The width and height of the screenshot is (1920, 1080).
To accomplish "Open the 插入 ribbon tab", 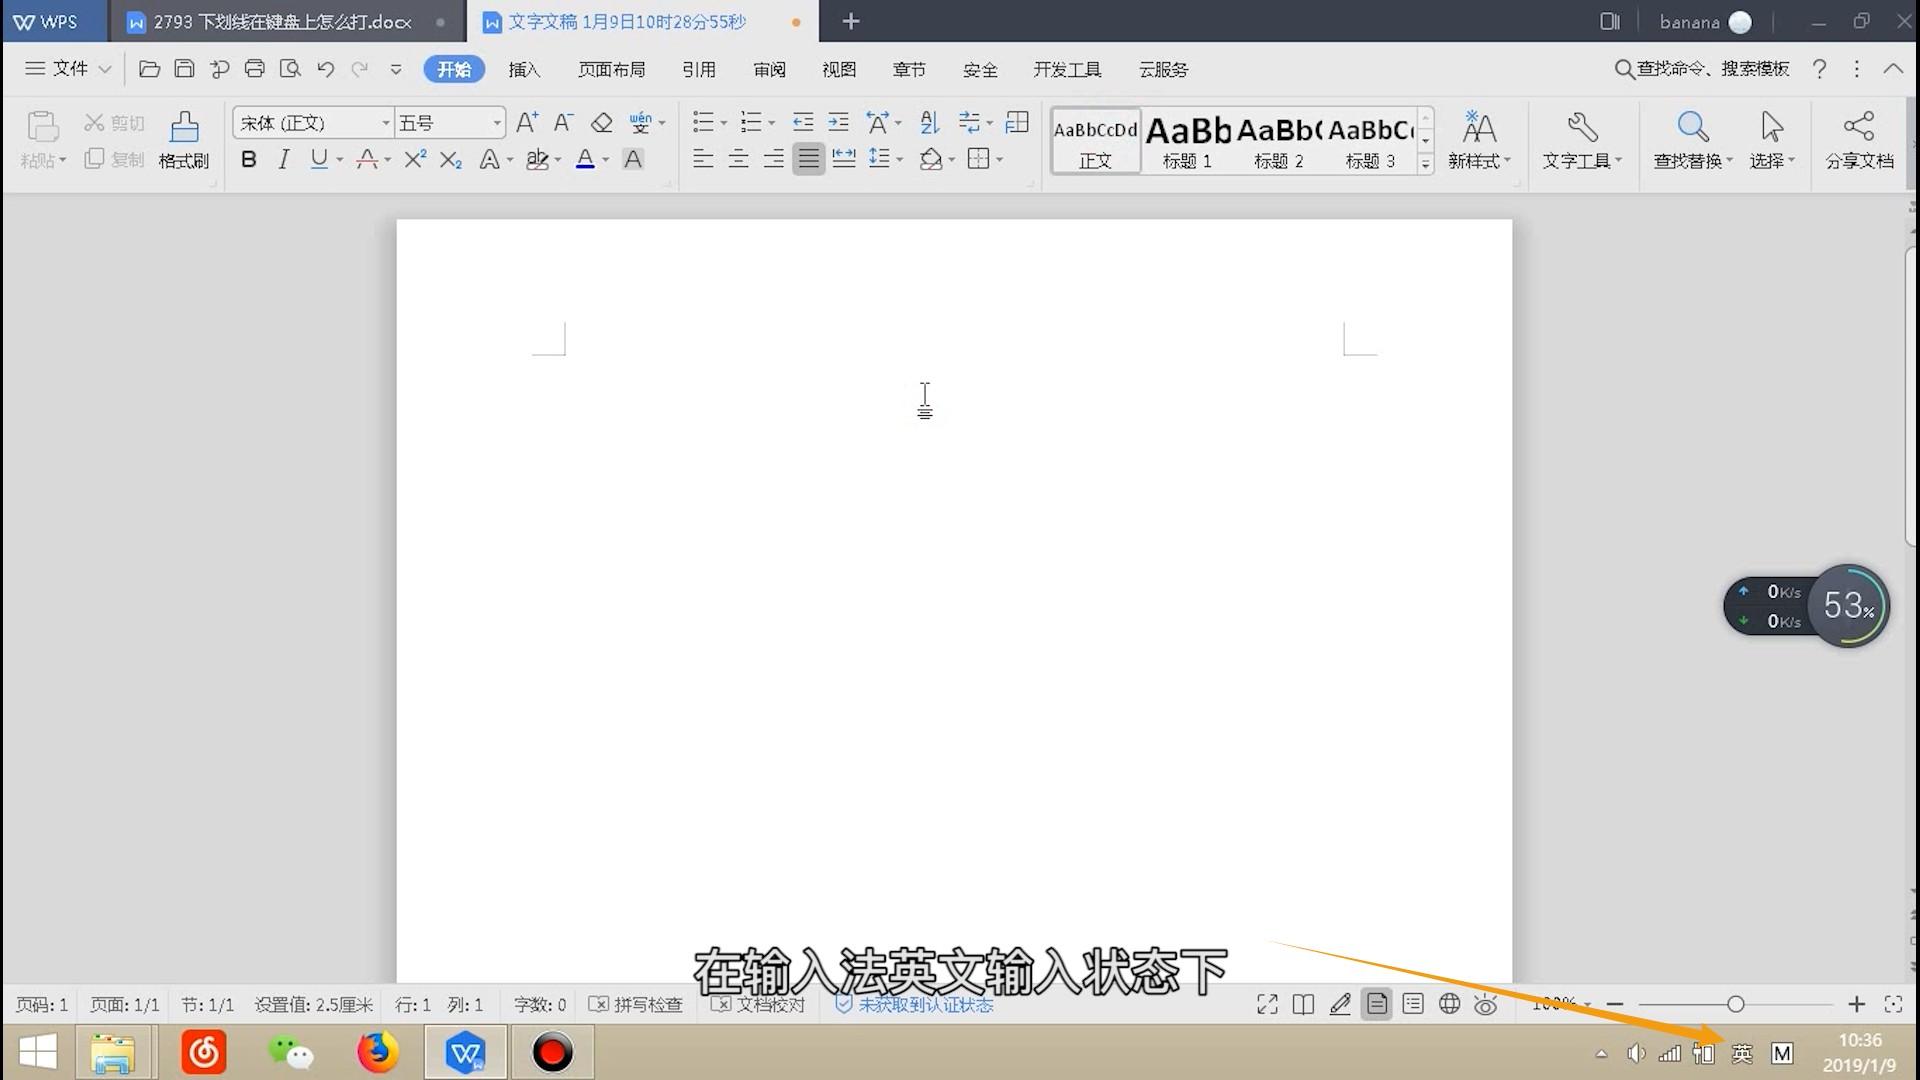I will coord(524,69).
